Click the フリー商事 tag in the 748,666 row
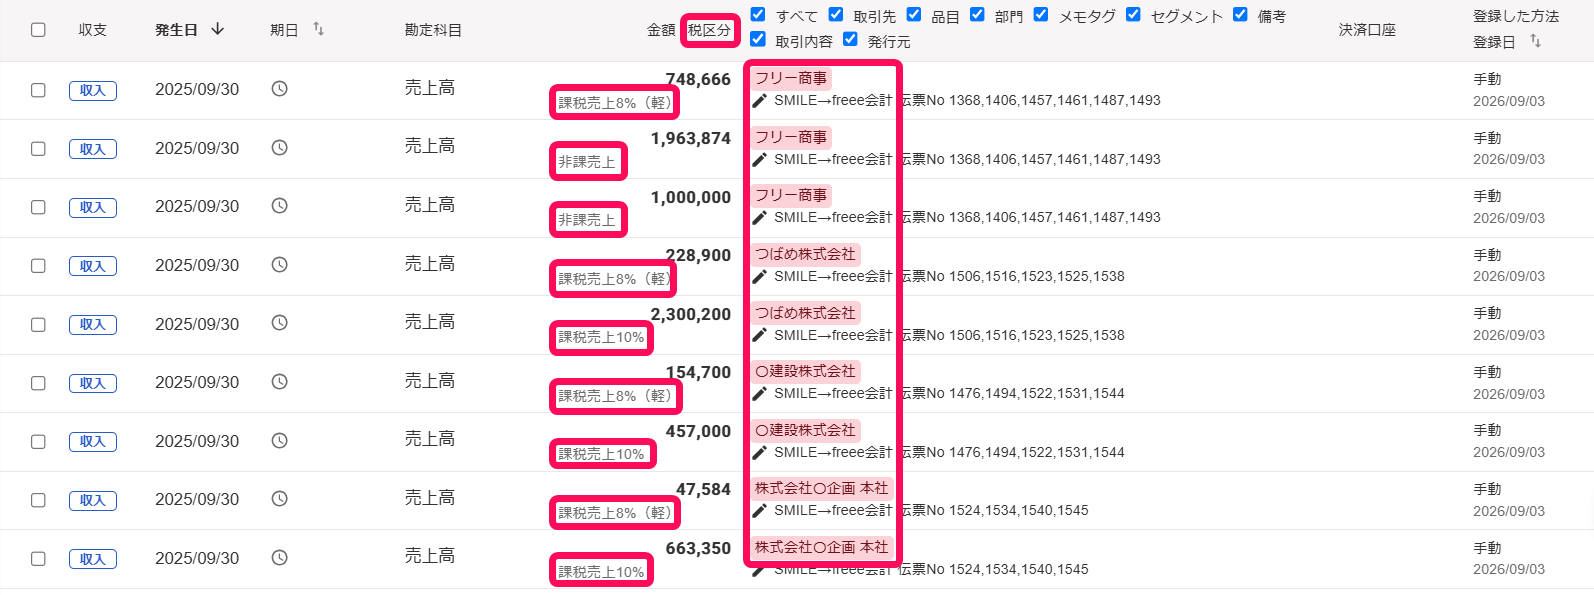 point(791,78)
